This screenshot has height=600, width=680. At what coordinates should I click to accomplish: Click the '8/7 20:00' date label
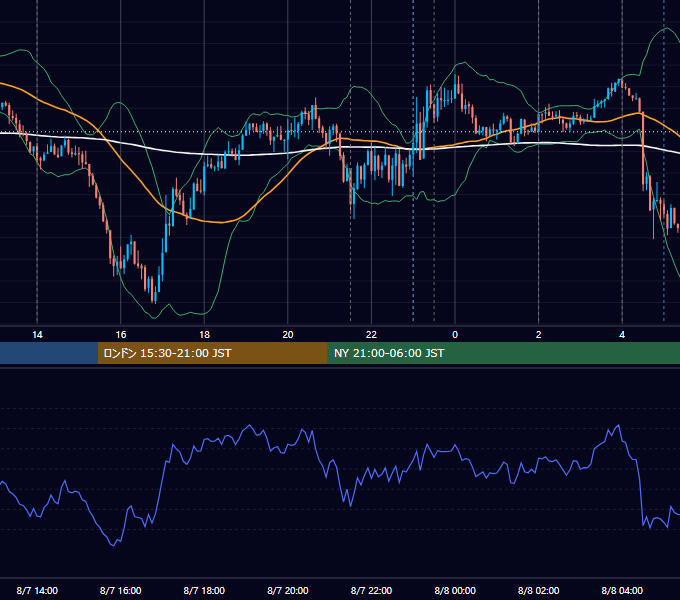point(288,590)
